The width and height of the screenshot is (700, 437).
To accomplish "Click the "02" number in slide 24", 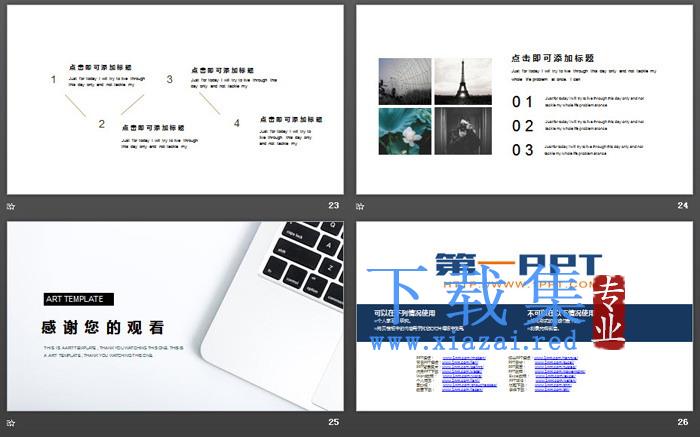I will [x=522, y=126].
